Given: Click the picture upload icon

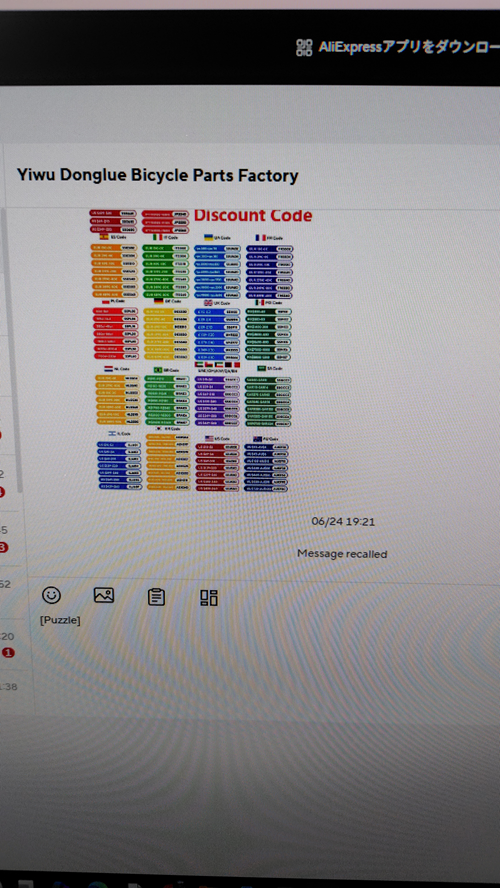Looking at the screenshot, I should [x=104, y=595].
